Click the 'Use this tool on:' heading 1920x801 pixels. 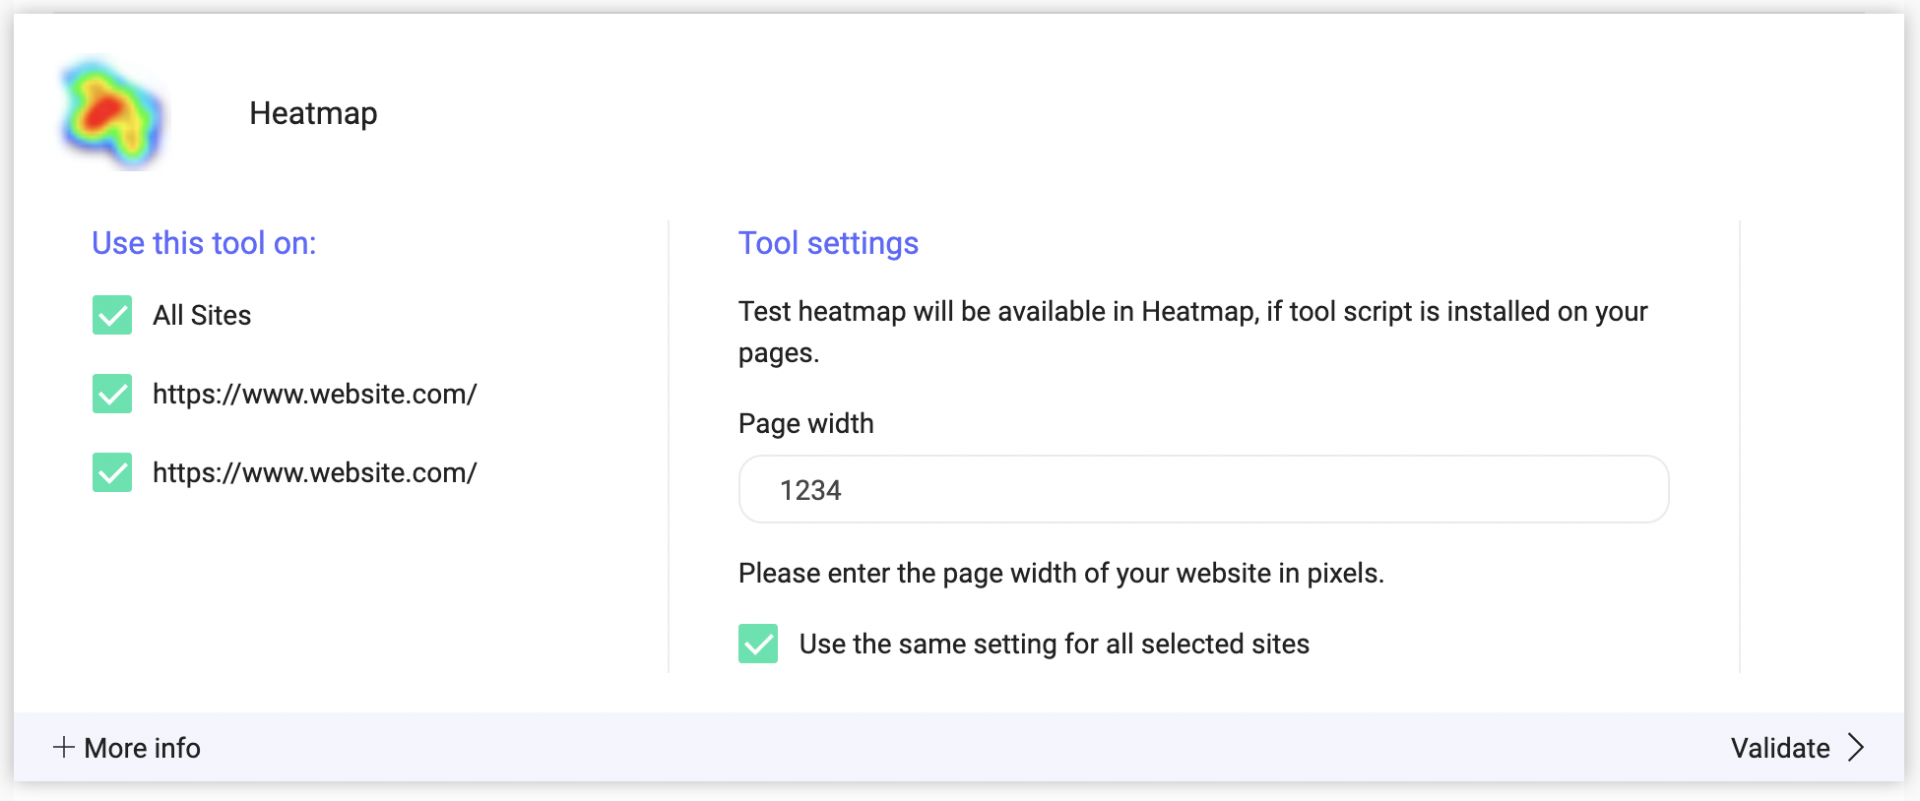(204, 243)
